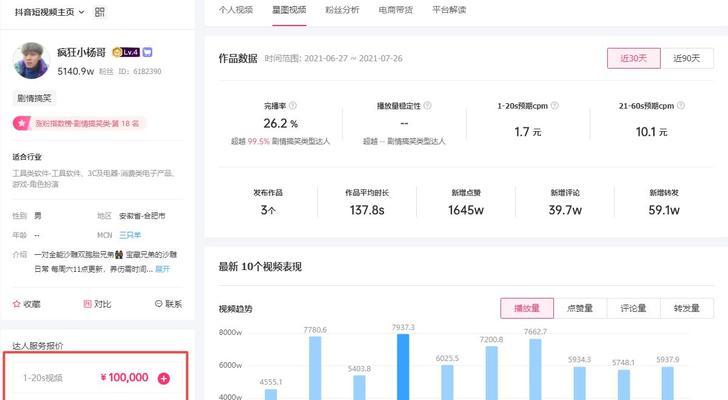Click the gold medal badge next to 疯狂小杨哥
This screenshot has width=728, height=400.
pyautogui.click(x=117, y=52)
